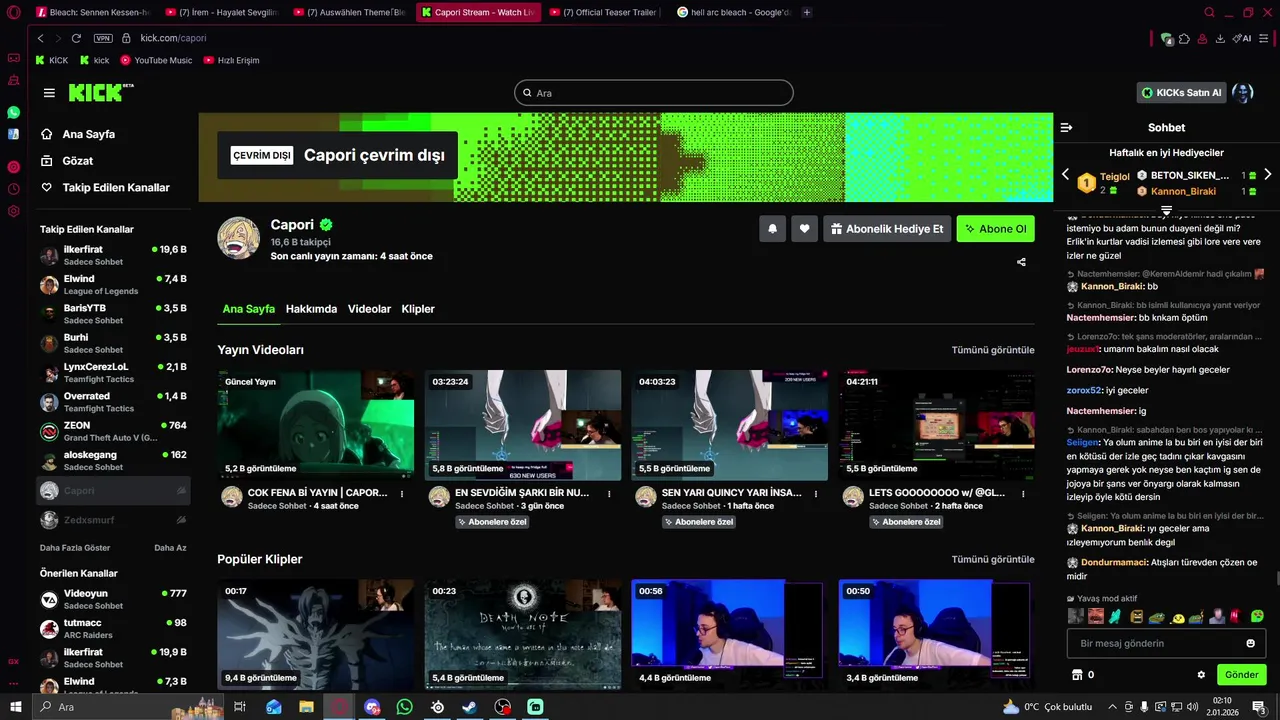Go back in the browser
The image size is (1280, 720).
coord(40,38)
